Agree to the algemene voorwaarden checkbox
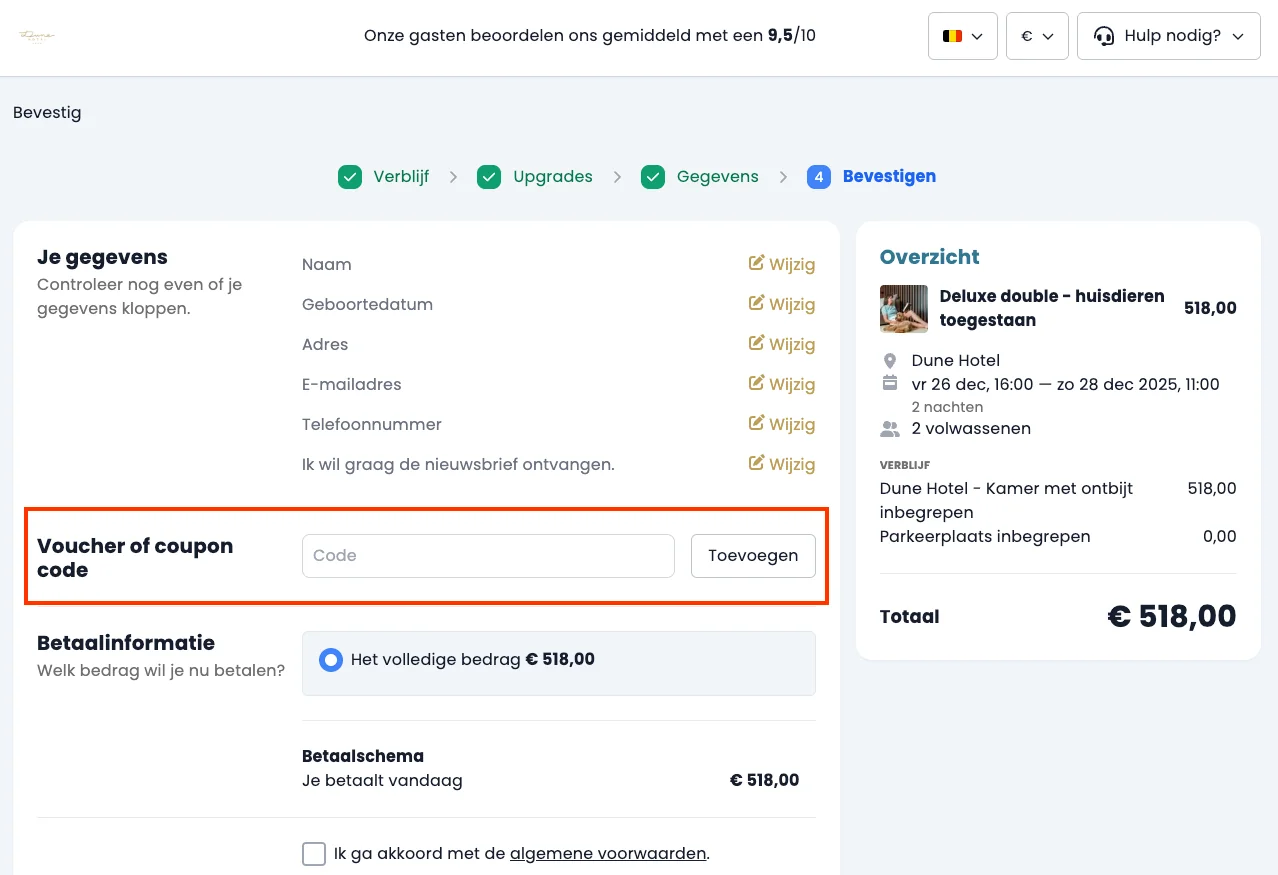Image resolution: width=1278 pixels, height=875 pixels. click(314, 854)
